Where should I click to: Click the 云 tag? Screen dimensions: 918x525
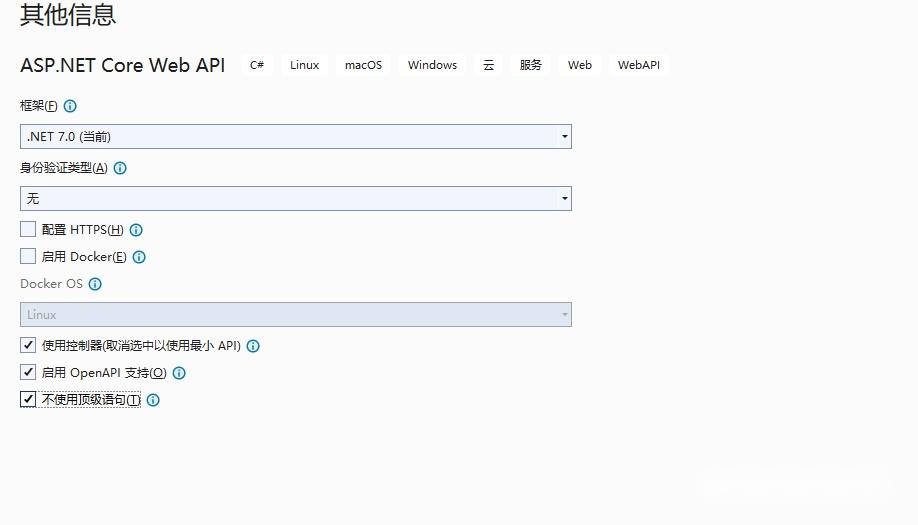[x=488, y=65]
